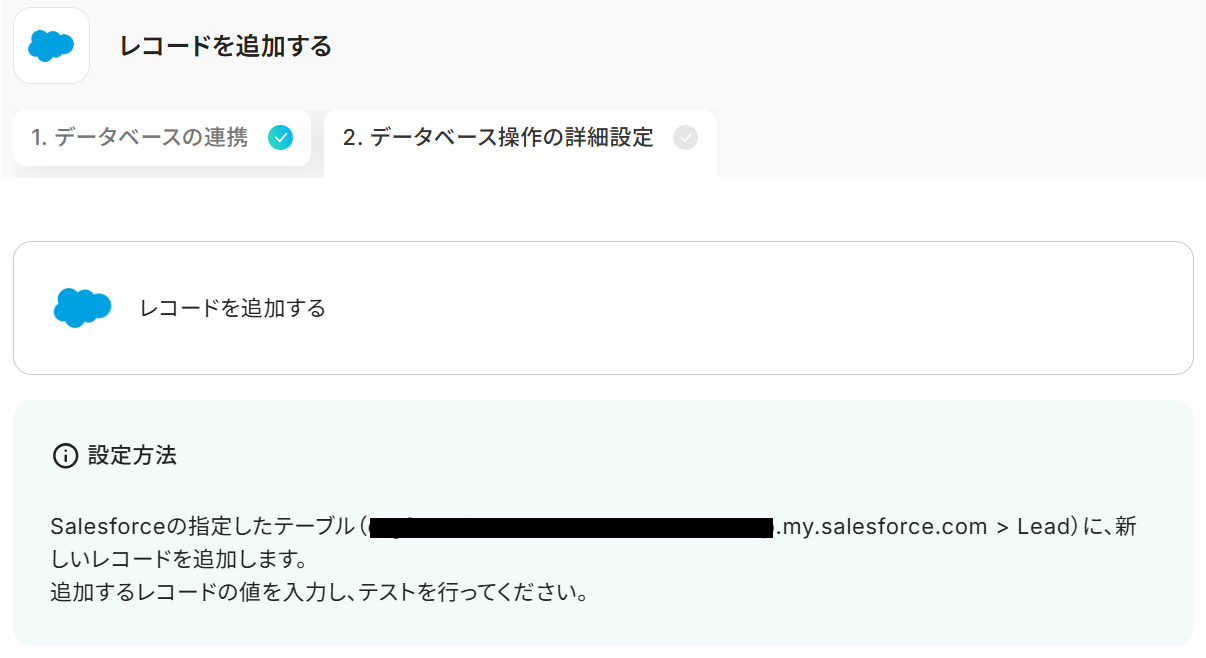The height and width of the screenshot is (658, 1206).
Task: Click the info icon beside 設定方法
Action: [65, 456]
